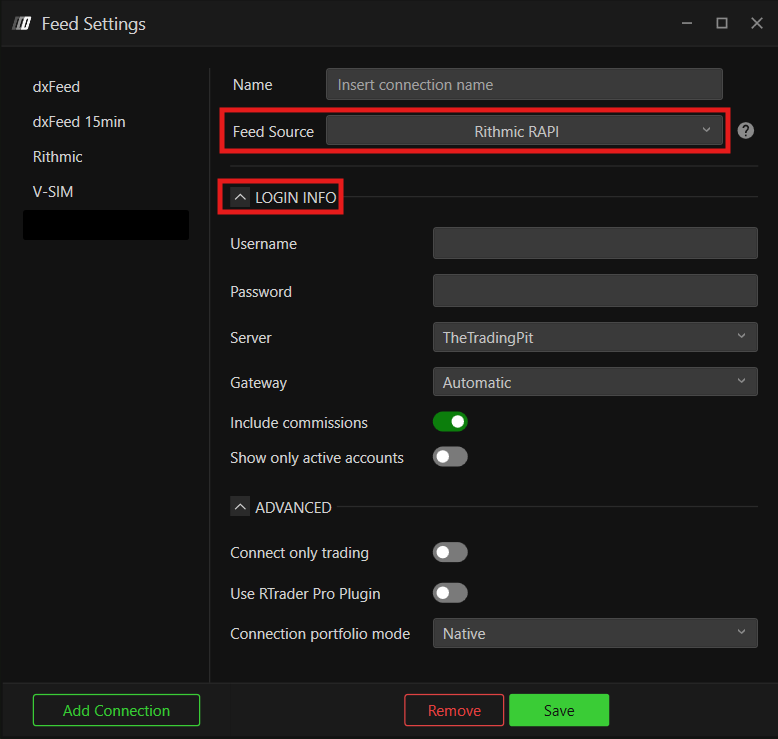Select the Rithmic connection in the sidebar
The image size is (778, 739).
click(58, 157)
